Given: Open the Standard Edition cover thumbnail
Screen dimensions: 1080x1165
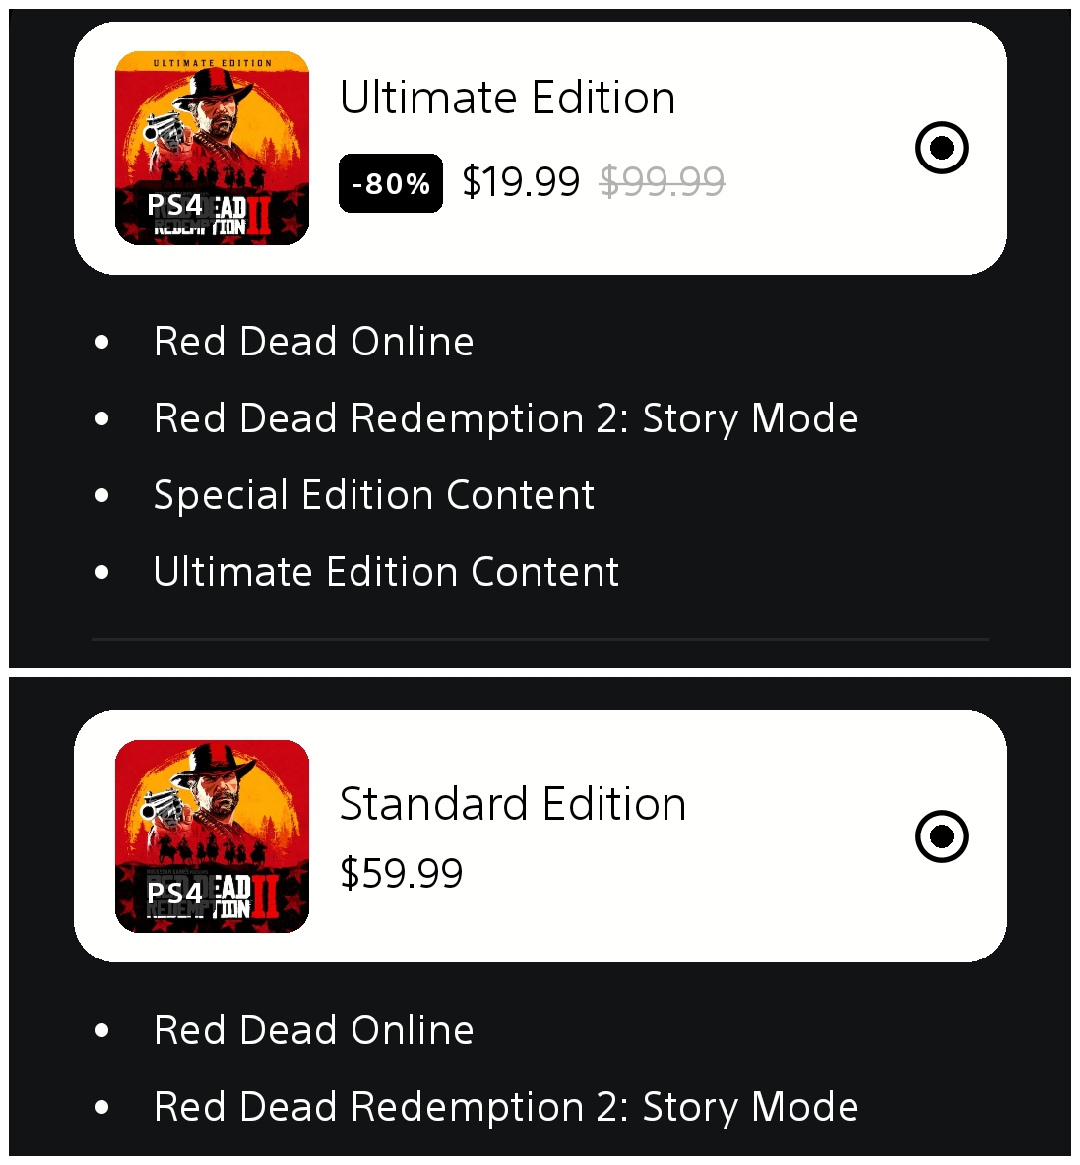Looking at the screenshot, I should [212, 836].
